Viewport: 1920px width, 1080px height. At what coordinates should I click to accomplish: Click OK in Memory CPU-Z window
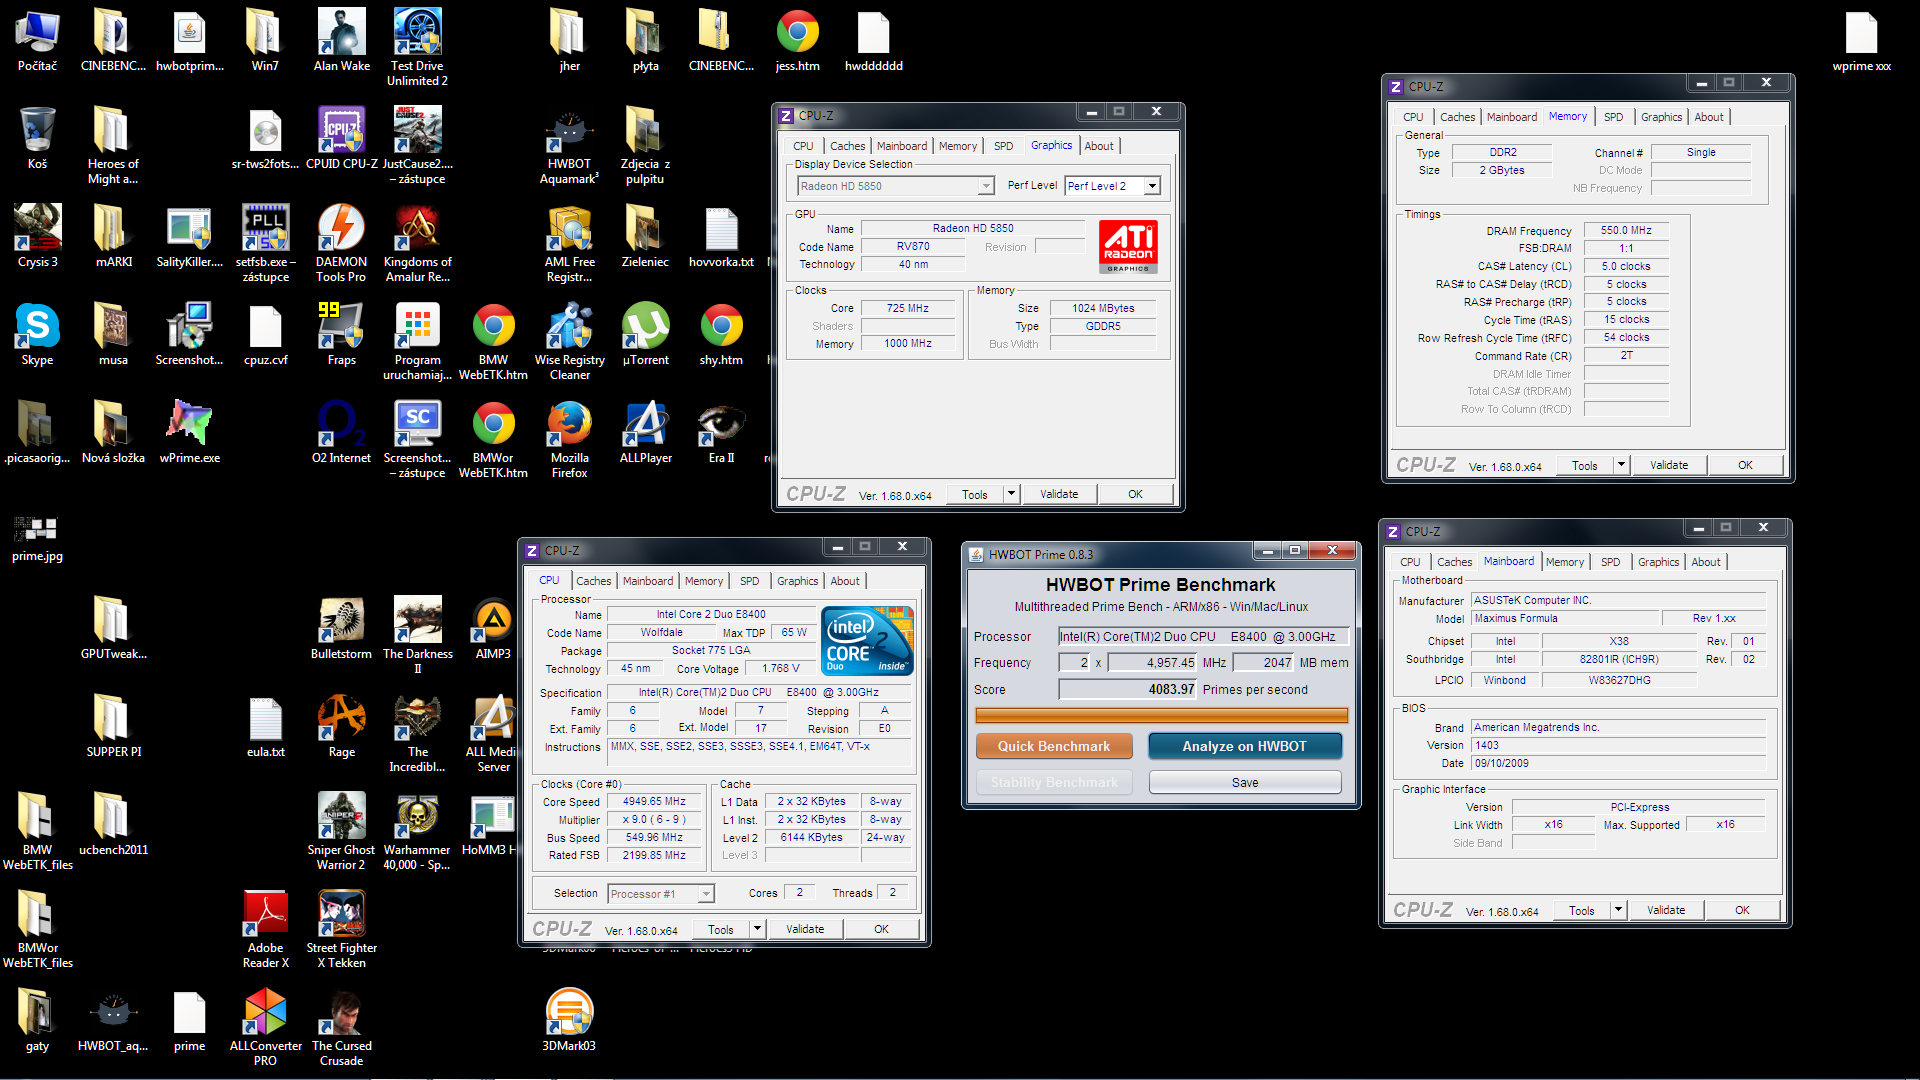[1745, 465]
